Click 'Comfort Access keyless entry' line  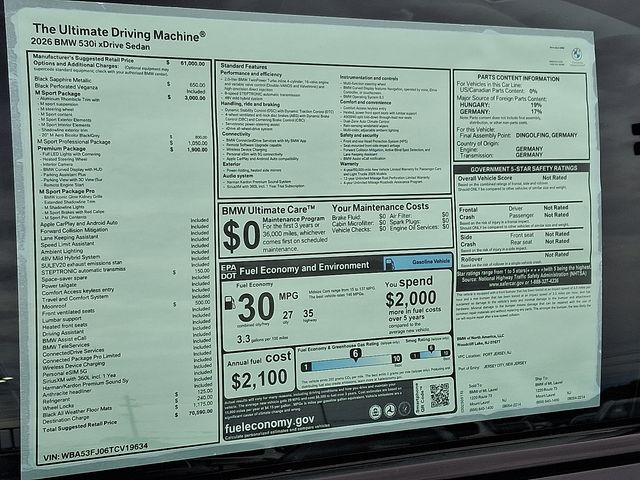(x=78, y=291)
